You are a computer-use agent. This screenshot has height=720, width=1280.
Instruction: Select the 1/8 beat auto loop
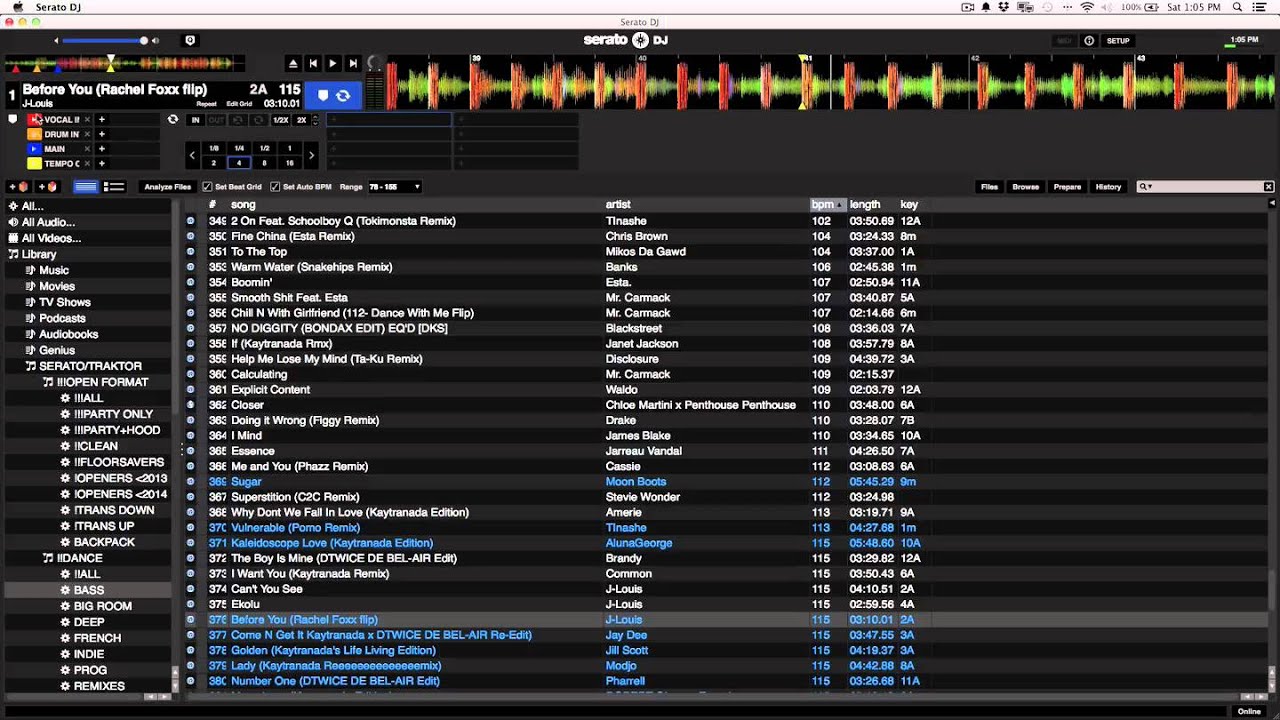[x=213, y=148]
